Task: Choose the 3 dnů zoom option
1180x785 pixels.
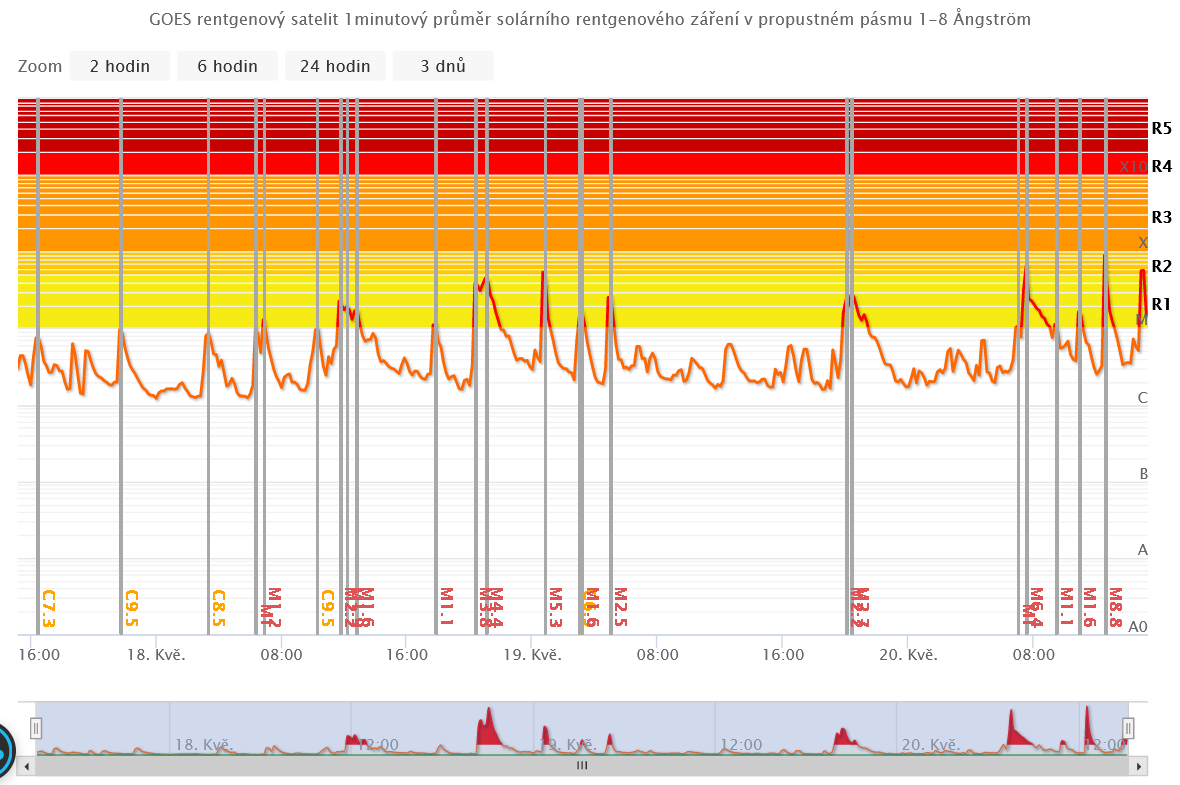Action: point(442,67)
